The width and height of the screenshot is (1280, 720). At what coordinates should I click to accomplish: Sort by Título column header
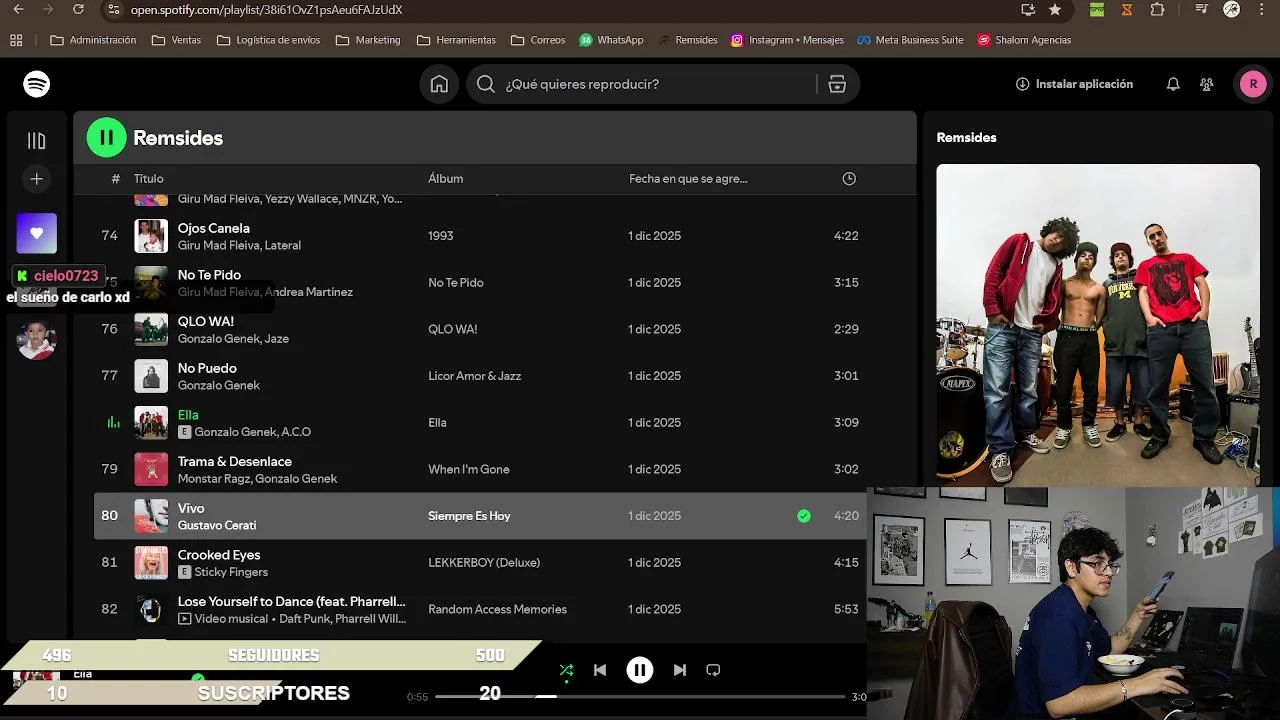(x=149, y=179)
